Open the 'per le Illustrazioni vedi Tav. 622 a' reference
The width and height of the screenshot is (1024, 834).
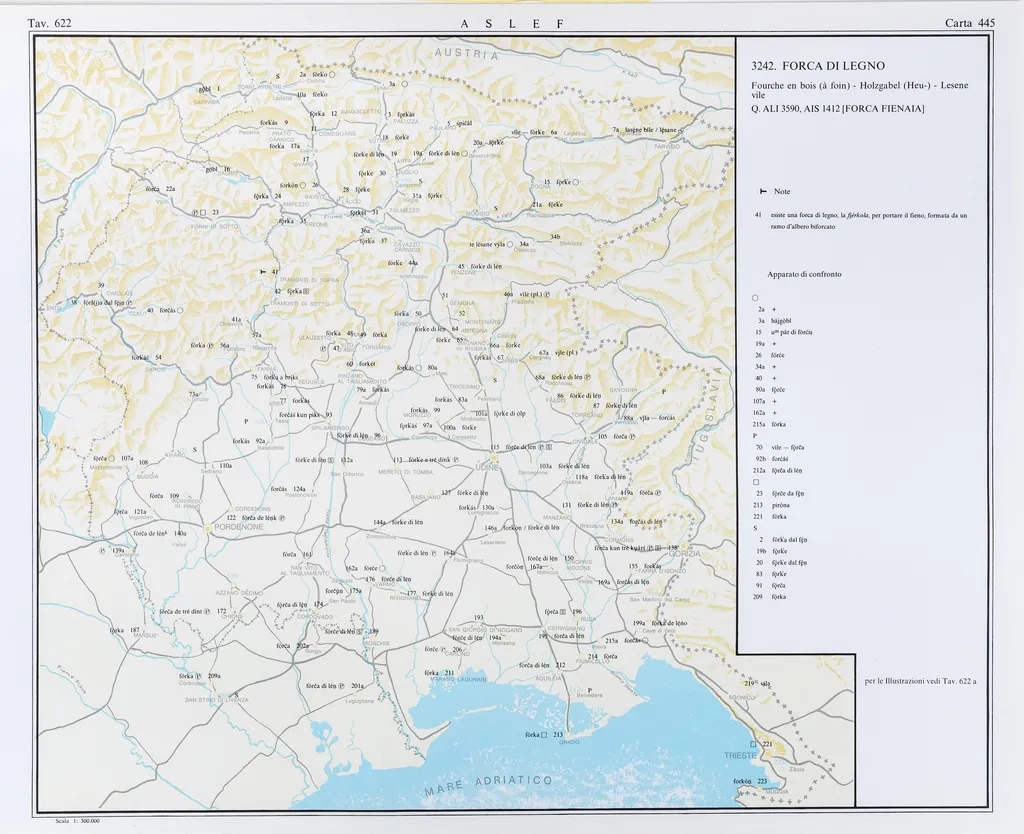(x=919, y=682)
